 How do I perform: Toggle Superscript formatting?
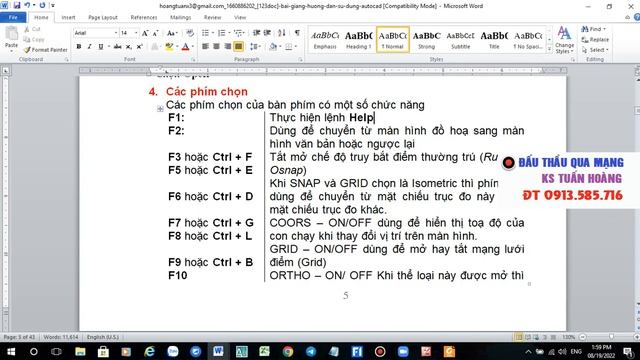[139, 47]
